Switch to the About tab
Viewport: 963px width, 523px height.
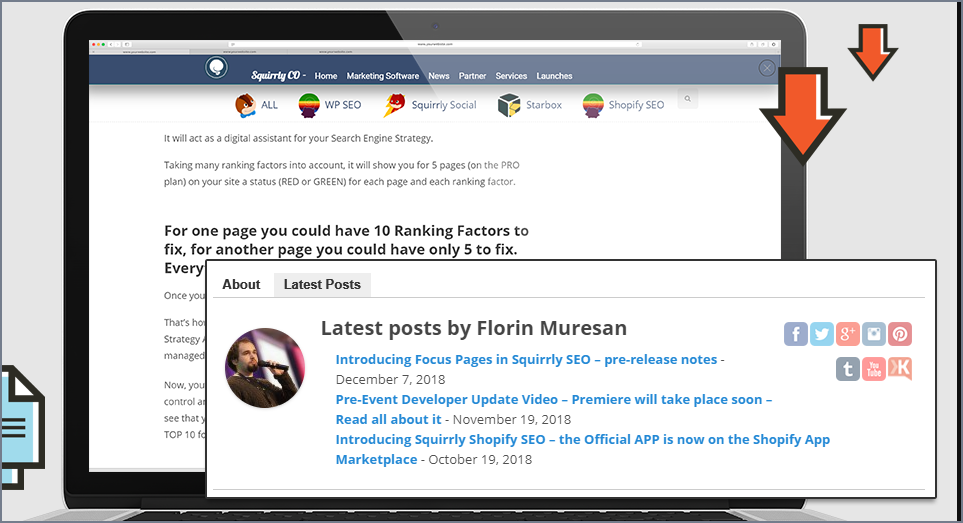(x=241, y=285)
